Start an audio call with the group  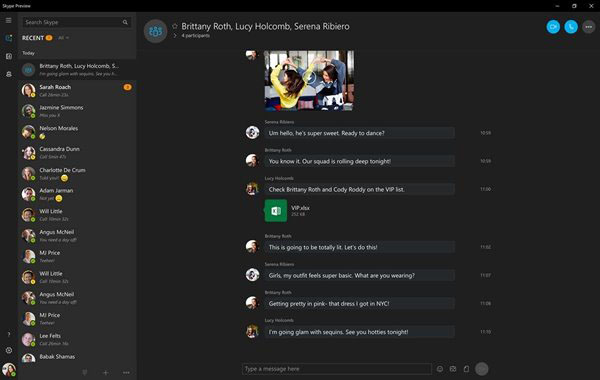(x=571, y=27)
